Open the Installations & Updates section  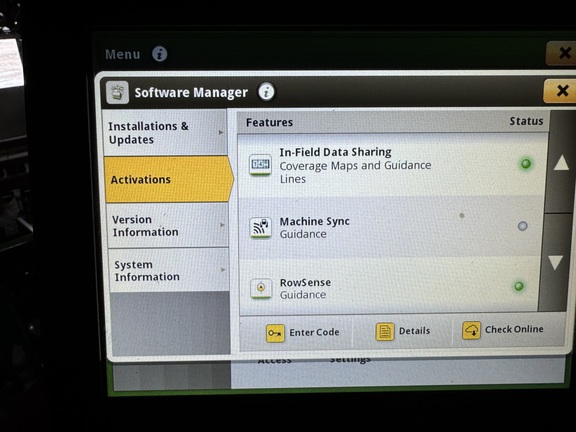point(165,132)
